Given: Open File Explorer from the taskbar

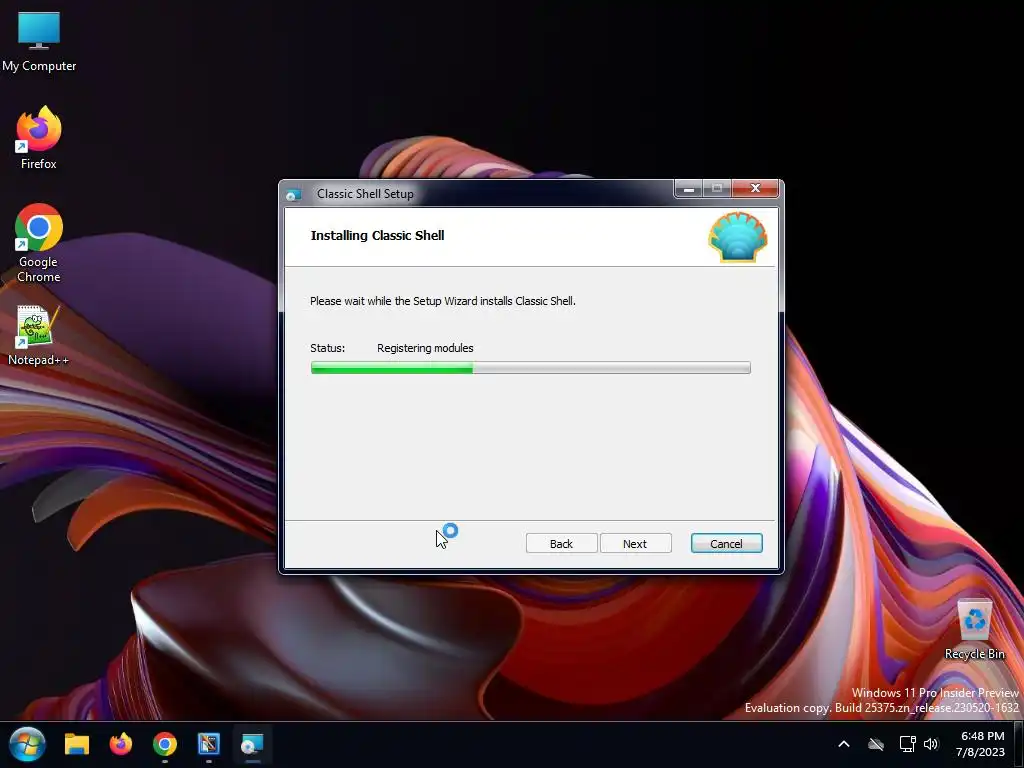Looking at the screenshot, I should [76, 744].
